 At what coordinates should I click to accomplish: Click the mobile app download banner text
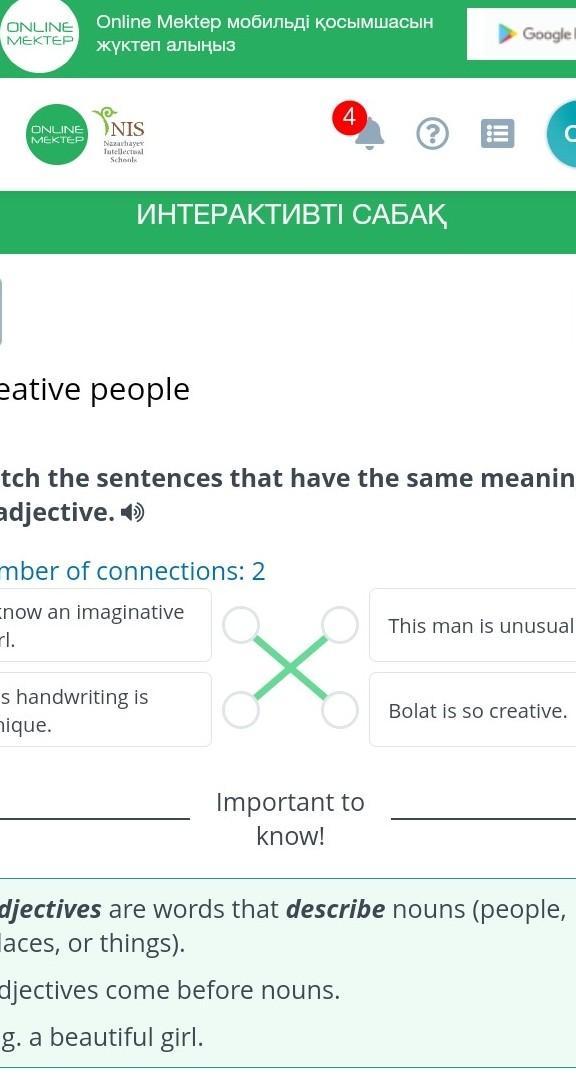click(x=265, y=33)
